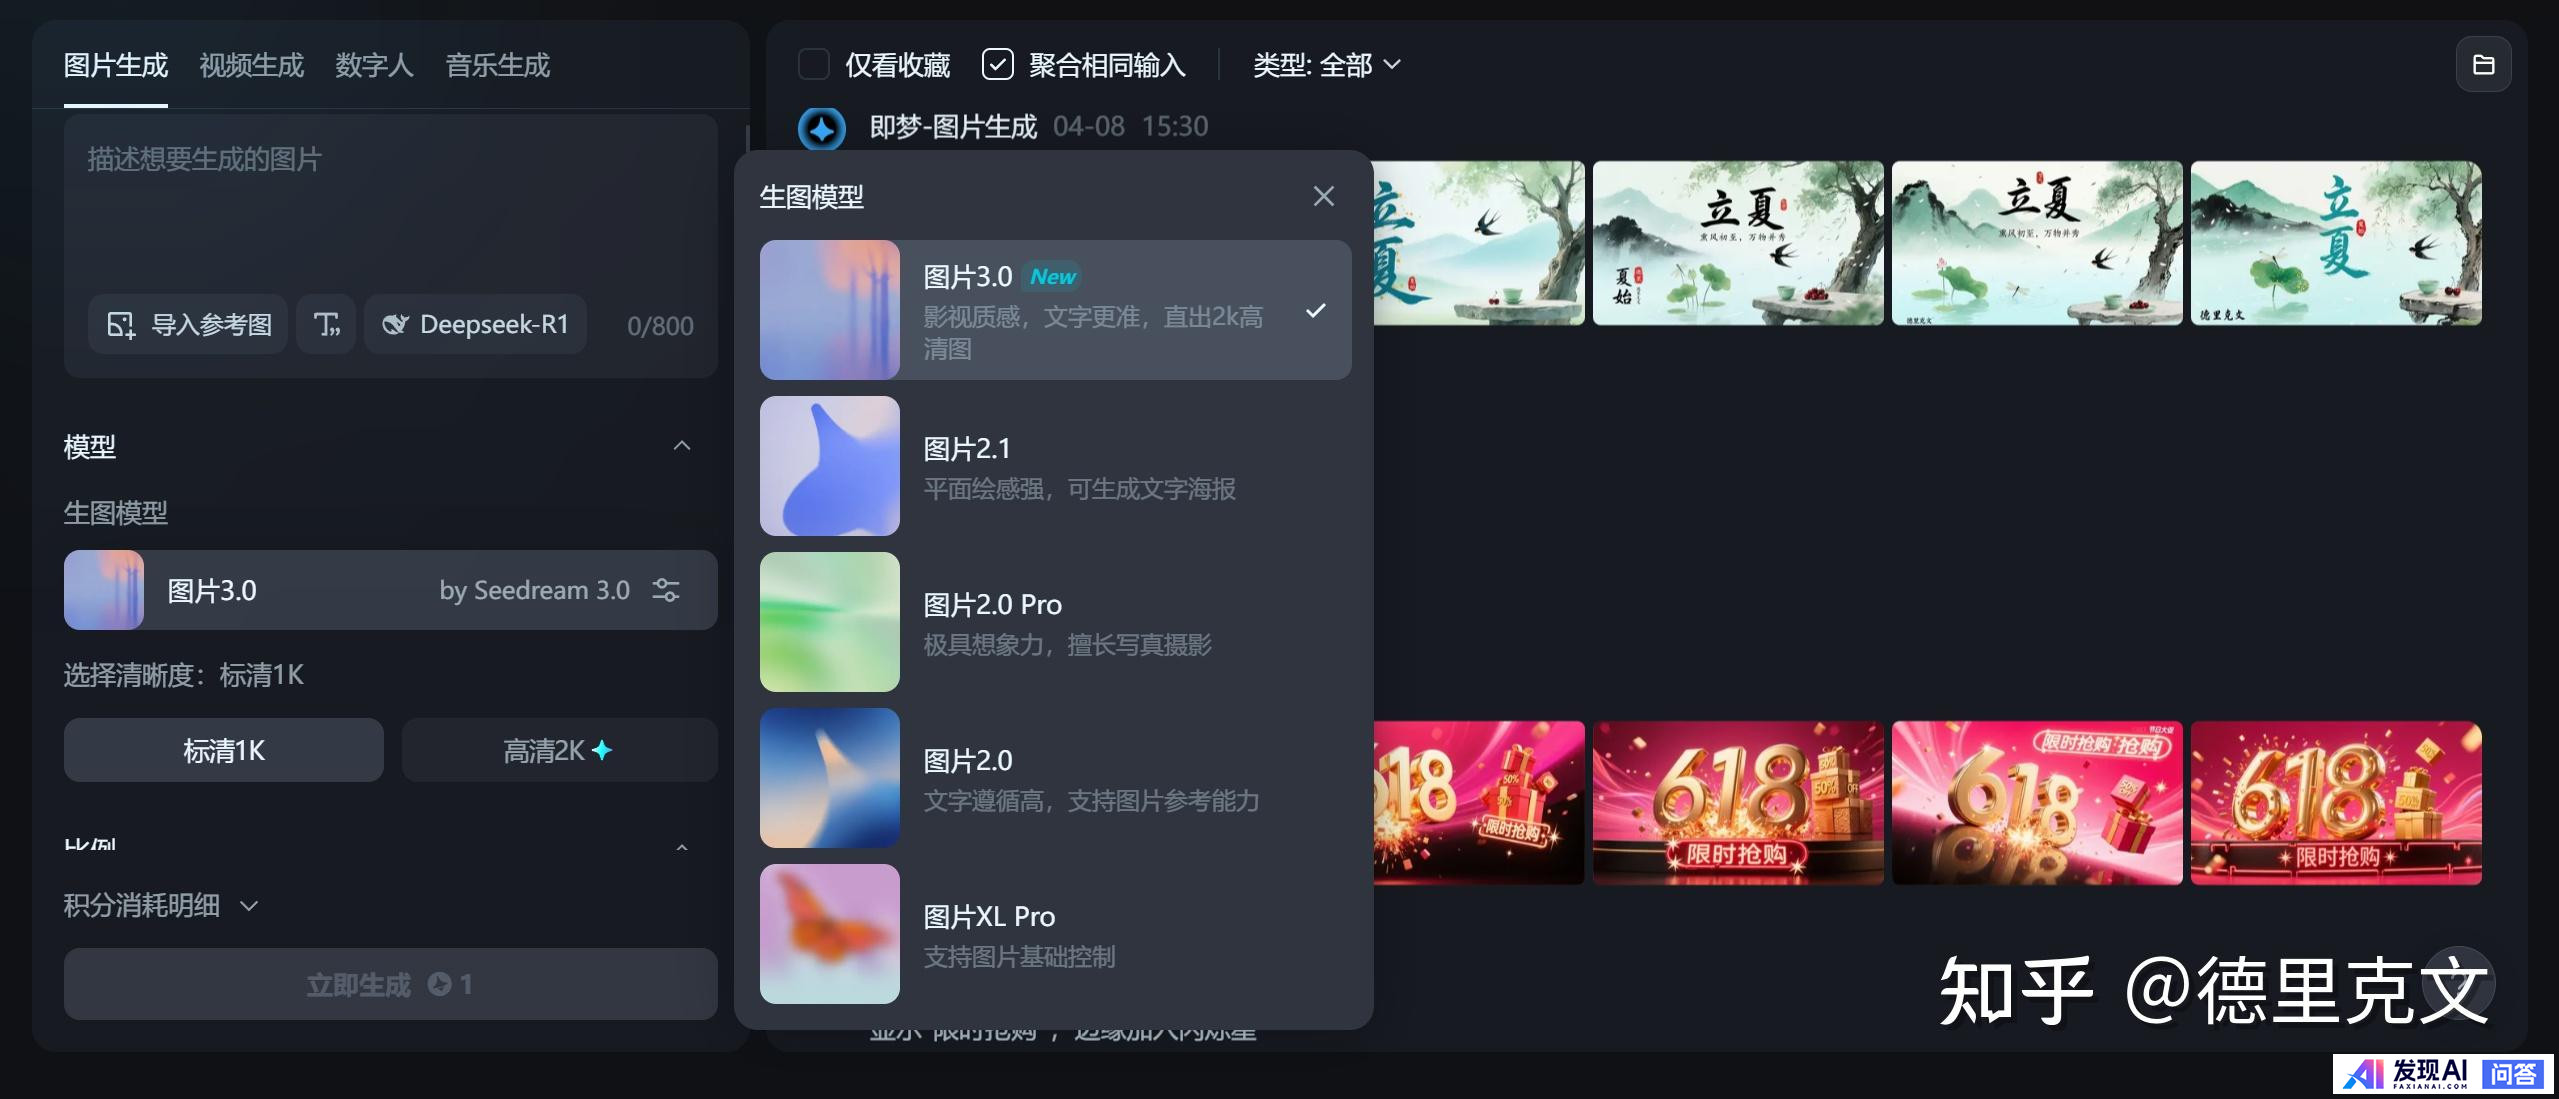Choose the 图片2.0 model
The image size is (2559, 1099).
1055,778
